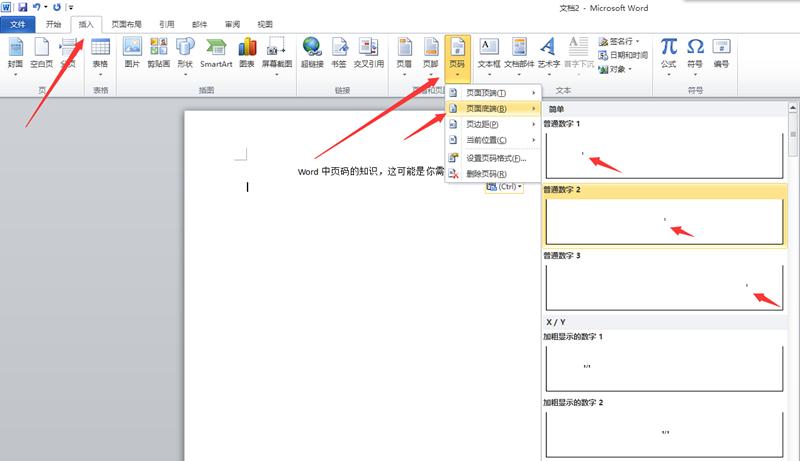The height and width of the screenshot is (461, 800).
Task: Insert a chart (图表)
Action: point(247,55)
